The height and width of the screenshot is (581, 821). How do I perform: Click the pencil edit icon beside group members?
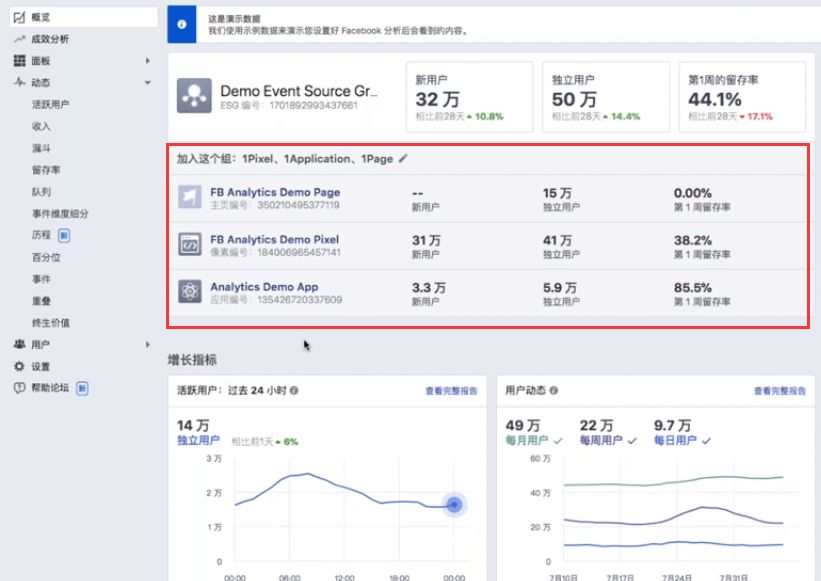click(x=403, y=158)
